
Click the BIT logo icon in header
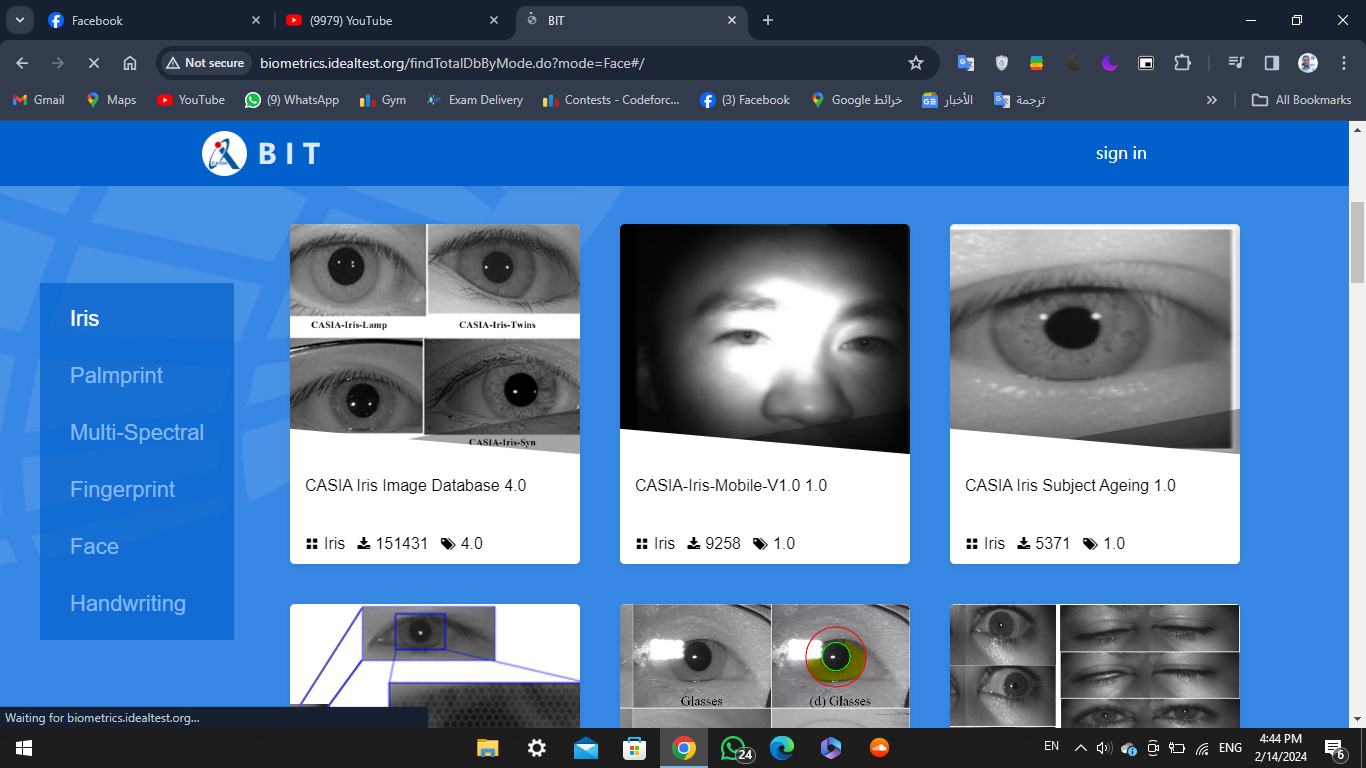[x=224, y=154]
